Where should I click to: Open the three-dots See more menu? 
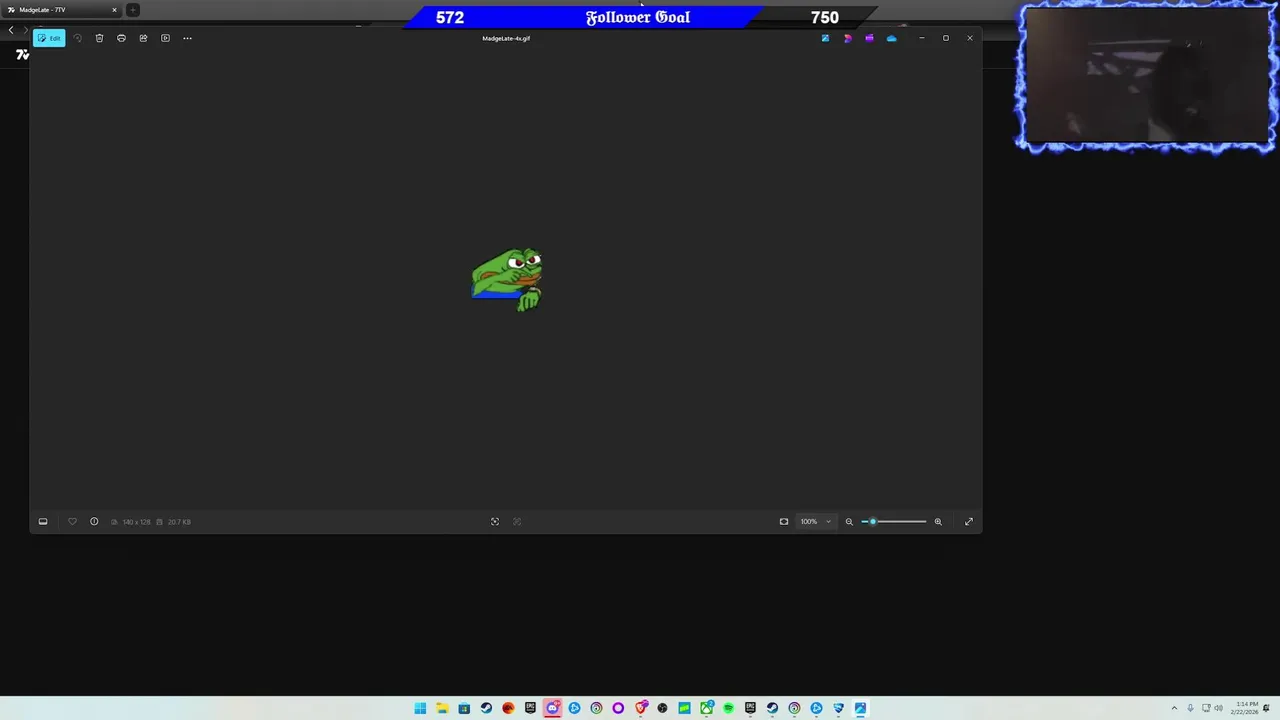[x=187, y=38]
